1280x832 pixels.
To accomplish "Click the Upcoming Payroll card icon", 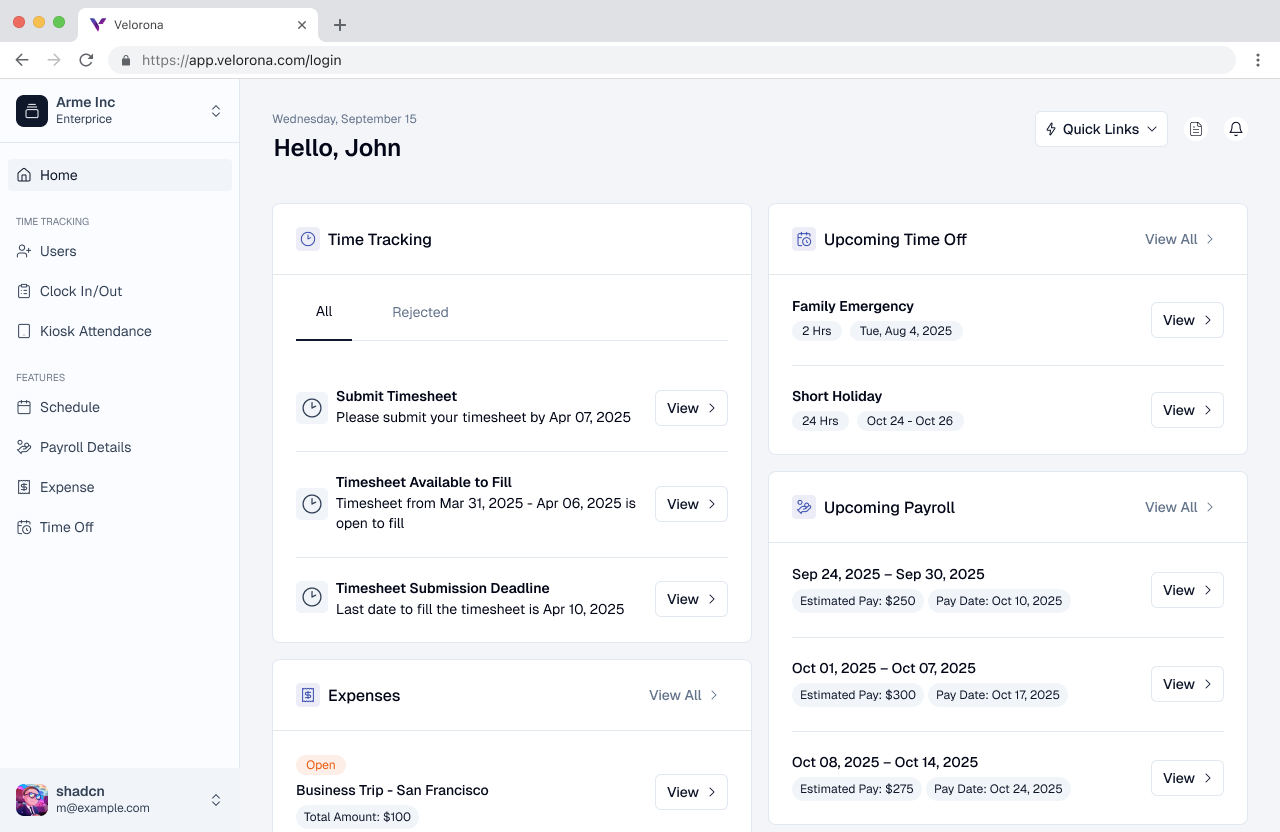I will click(x=804, y=507).
